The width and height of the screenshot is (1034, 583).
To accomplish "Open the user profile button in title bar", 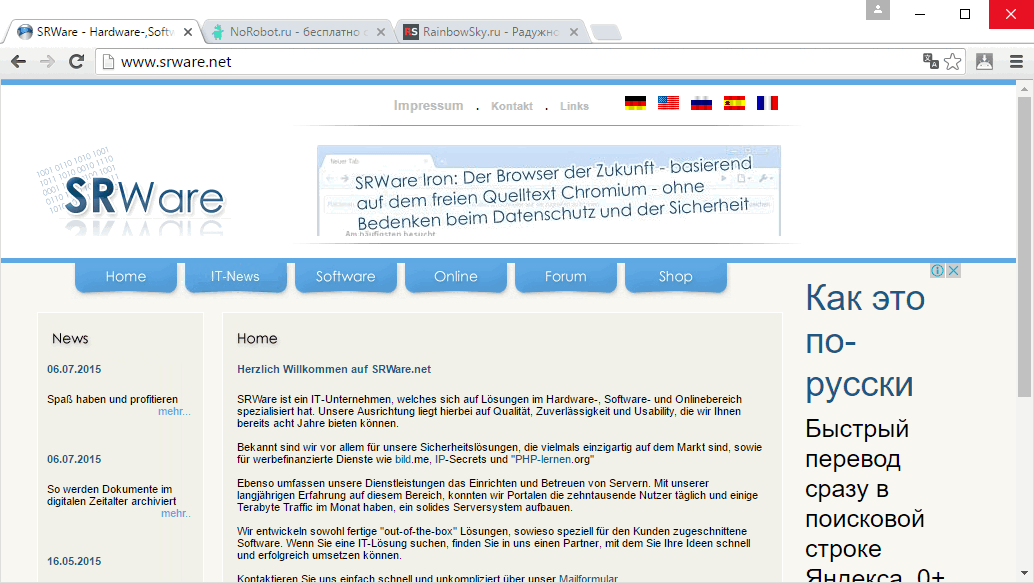I will 878,10.
